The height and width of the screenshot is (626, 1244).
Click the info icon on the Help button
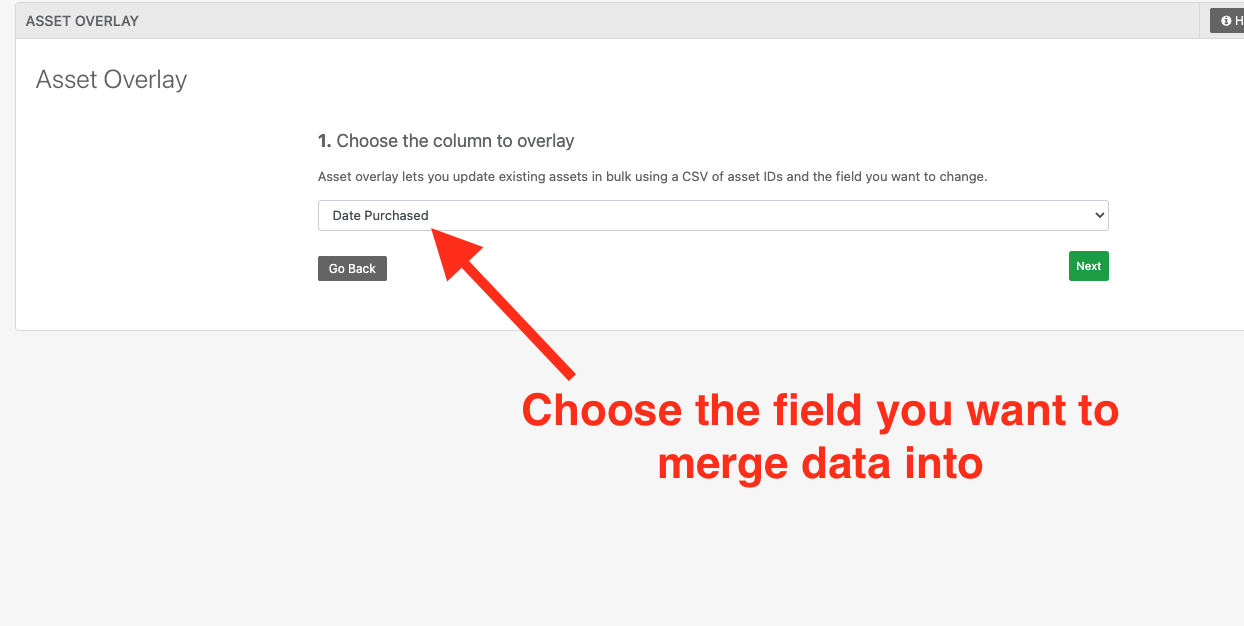pyautogui.click(x=1226, y=21)
